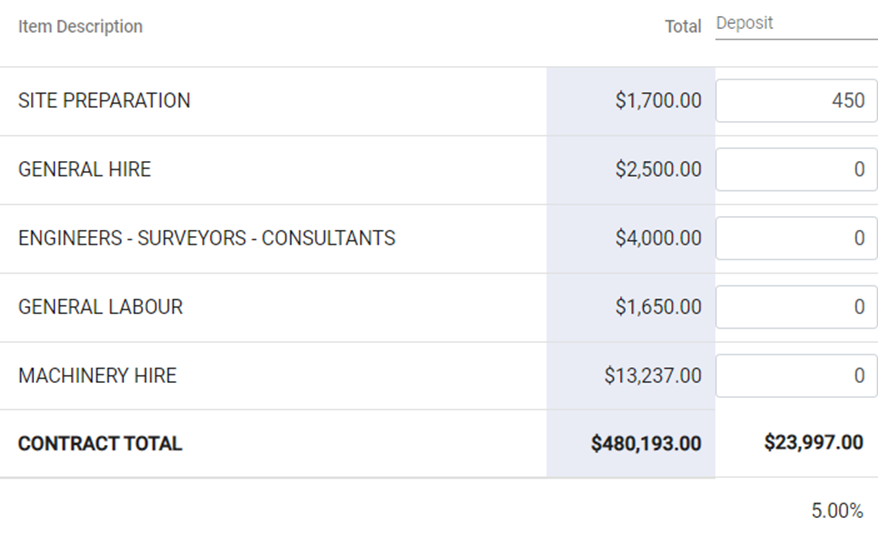Image resolution: width=878 pixels, height=534 pixels.
Task: Click the Deposit header field
Action: [795, 24]
